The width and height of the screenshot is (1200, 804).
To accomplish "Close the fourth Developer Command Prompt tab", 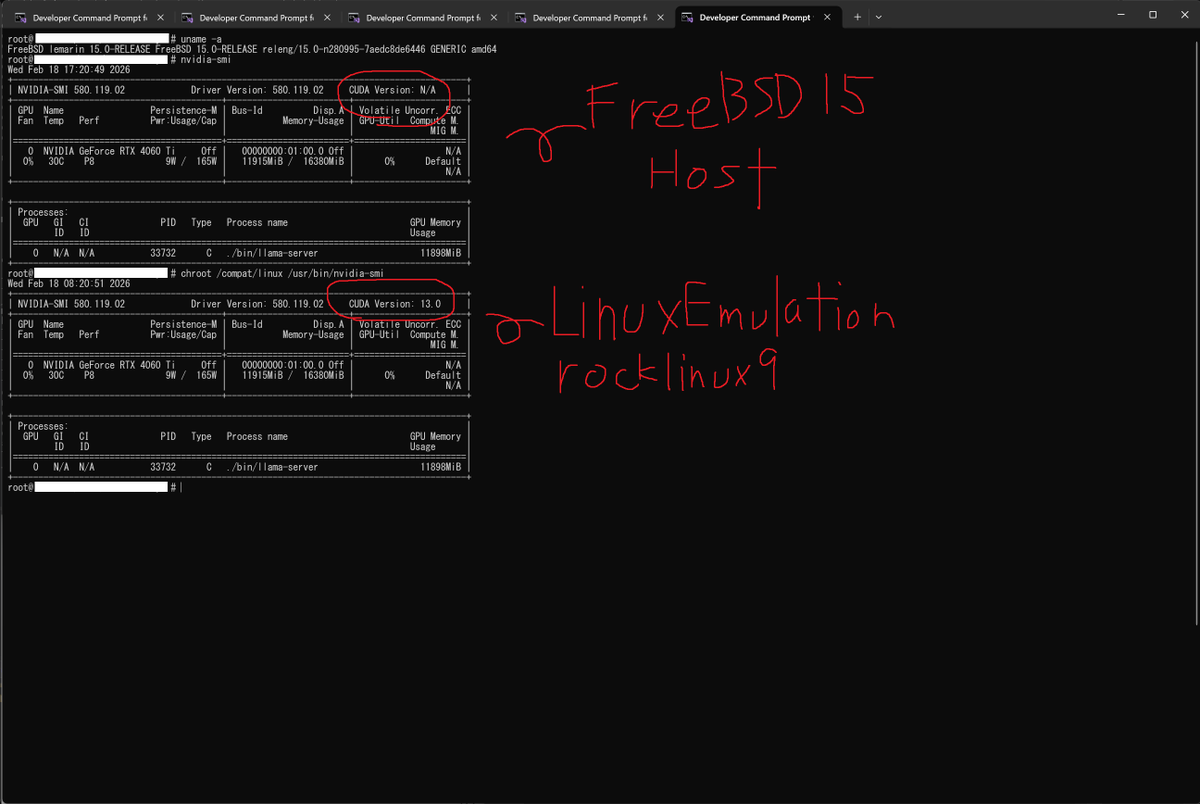I will click(x=660, y=18).
